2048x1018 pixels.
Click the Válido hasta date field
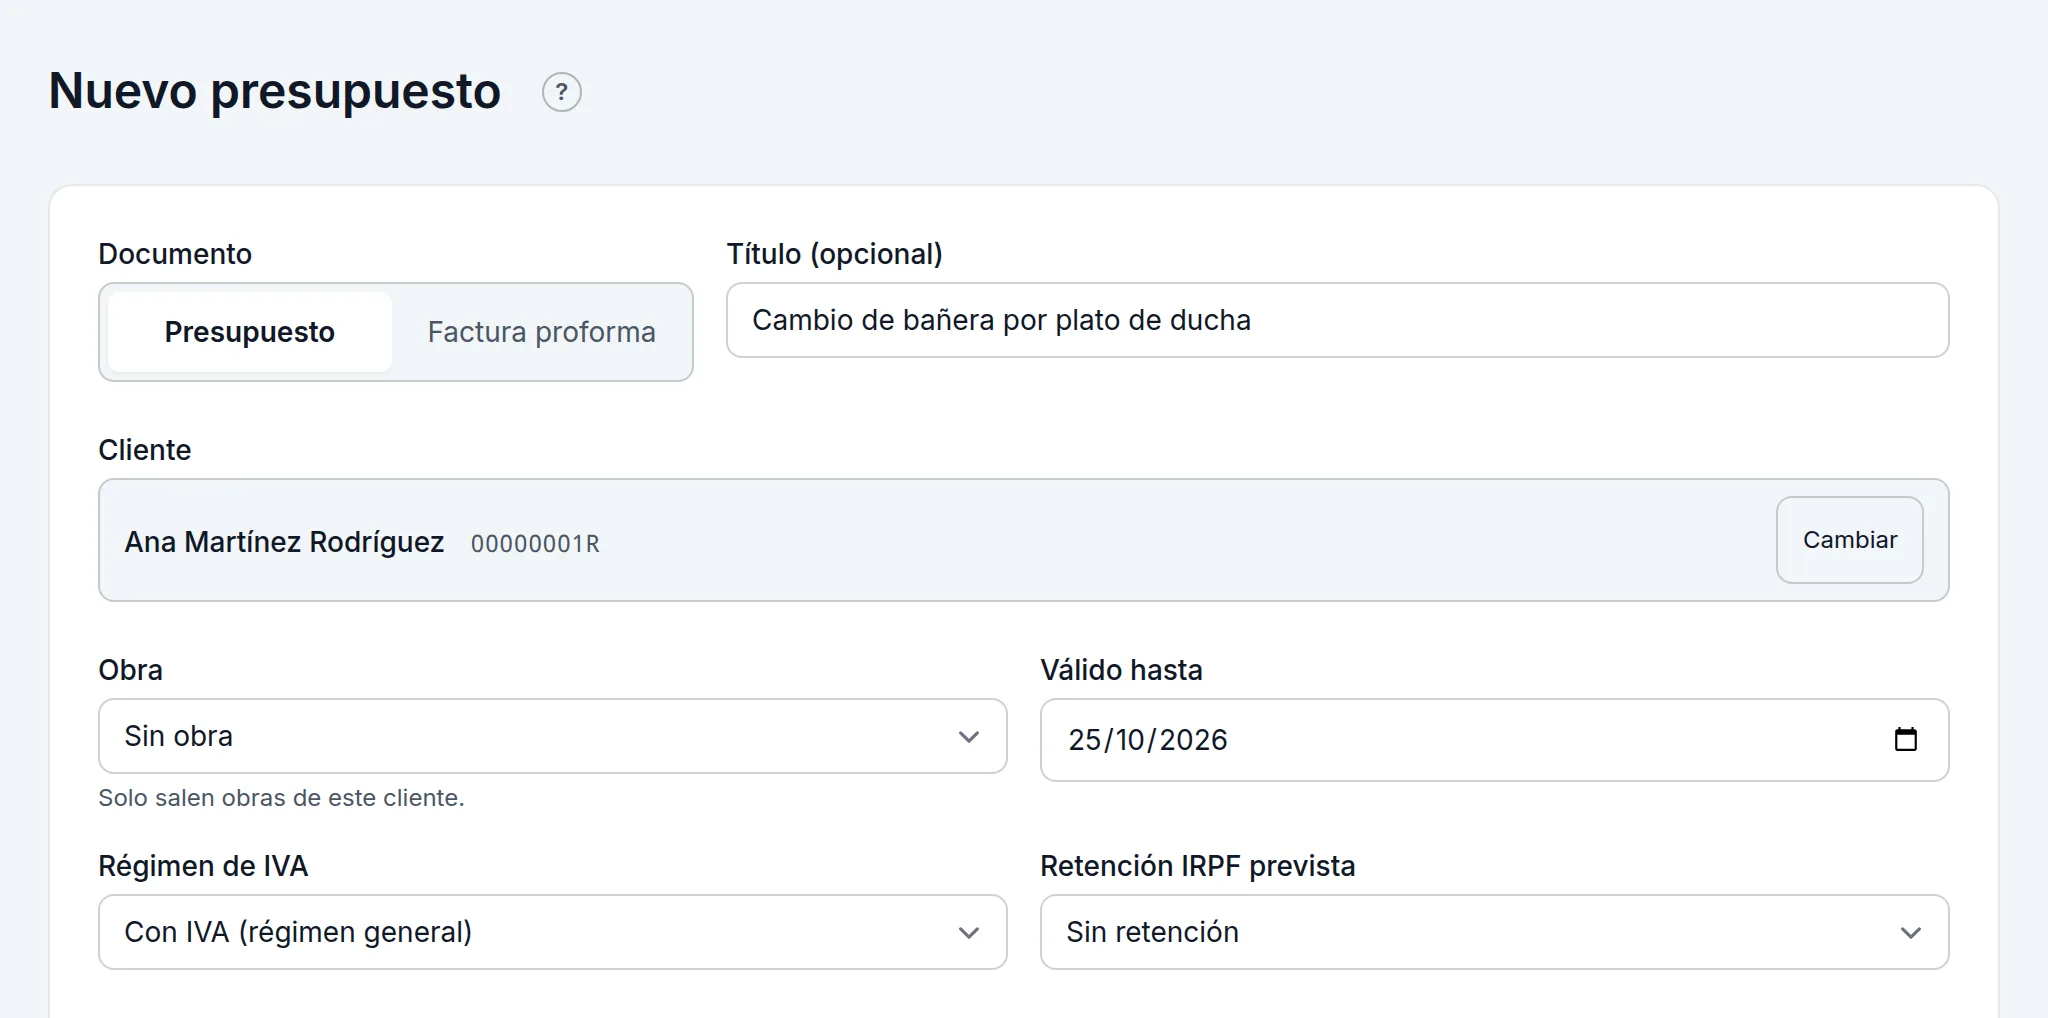pos(1495,740)
